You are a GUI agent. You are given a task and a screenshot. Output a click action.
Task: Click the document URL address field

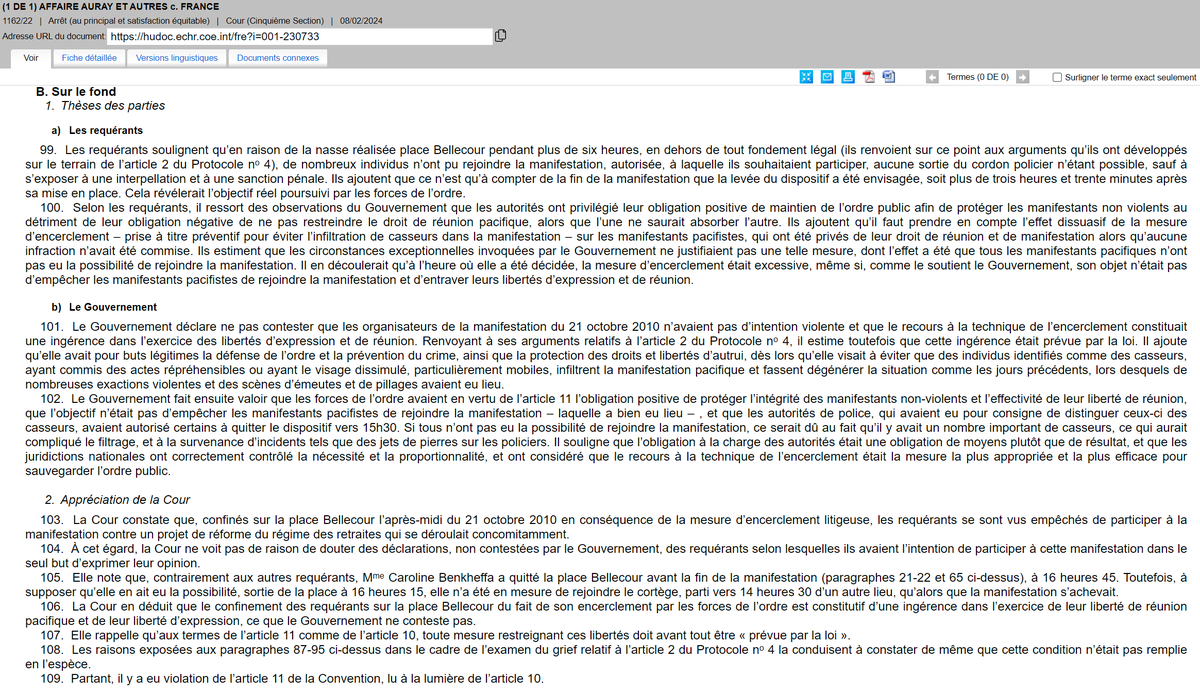[299, 36]
